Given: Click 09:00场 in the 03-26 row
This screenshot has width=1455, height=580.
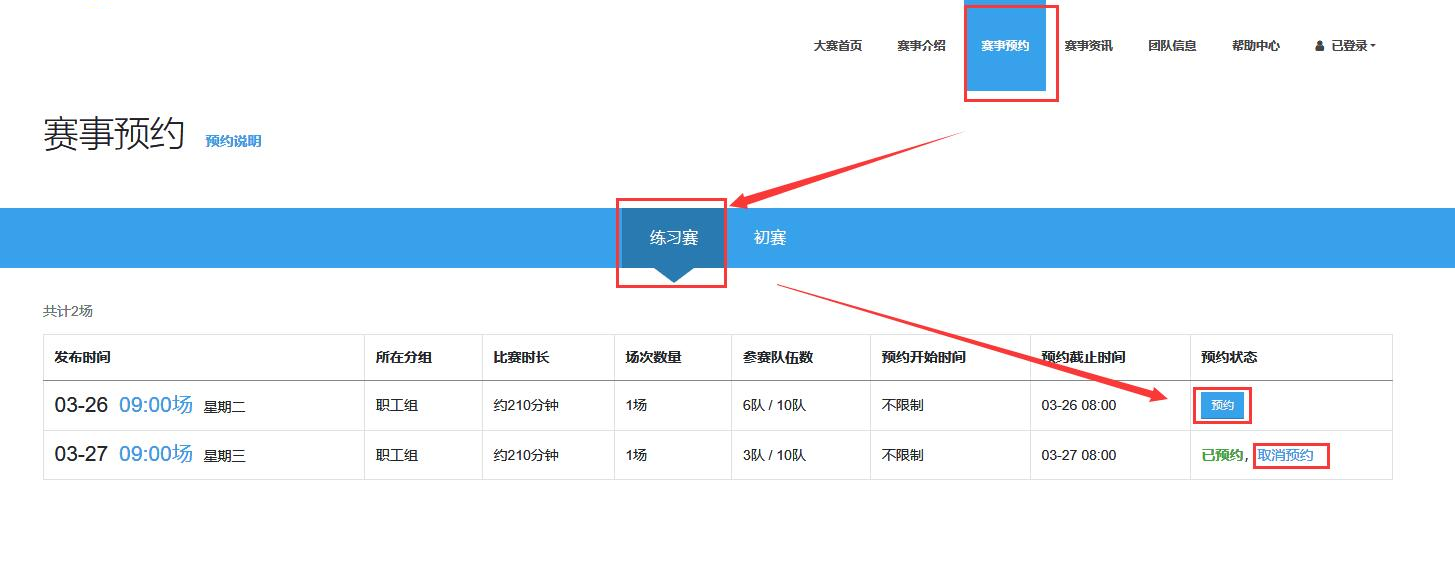Looking at the screenshot, I should pyautogui.click(x=155, y=405).
